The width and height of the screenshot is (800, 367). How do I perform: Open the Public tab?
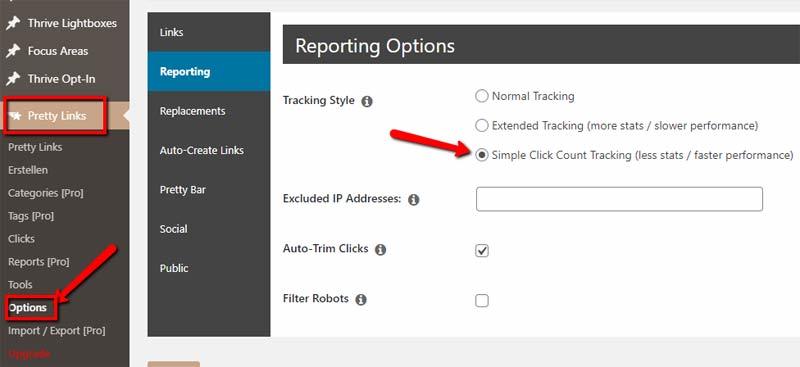pos(209,268)
